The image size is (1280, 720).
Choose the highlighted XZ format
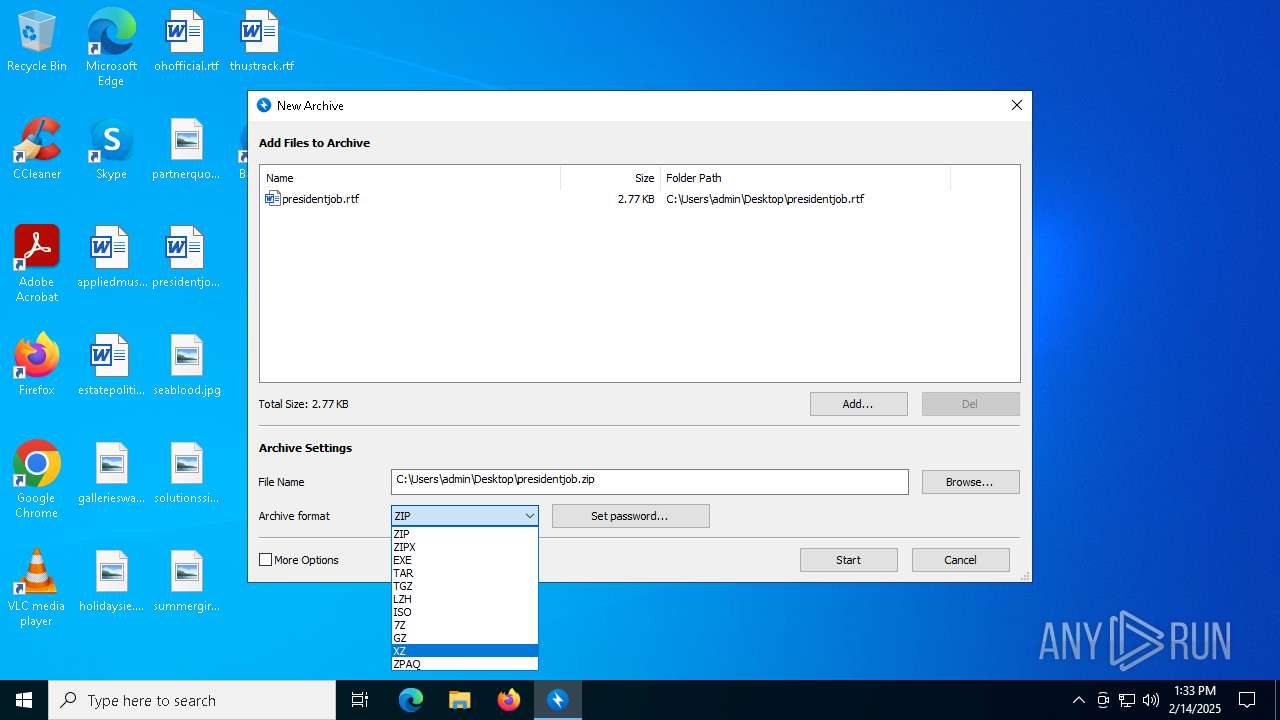(x=465, y=651)
